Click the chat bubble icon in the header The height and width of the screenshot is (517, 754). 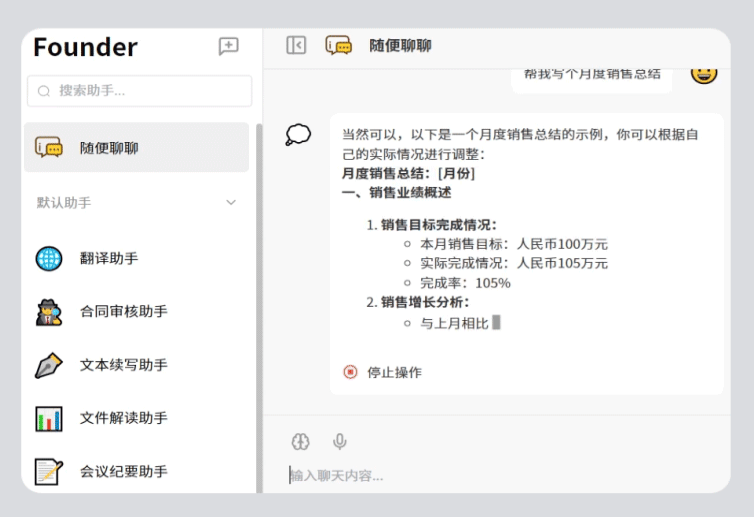tap(339, 45)
